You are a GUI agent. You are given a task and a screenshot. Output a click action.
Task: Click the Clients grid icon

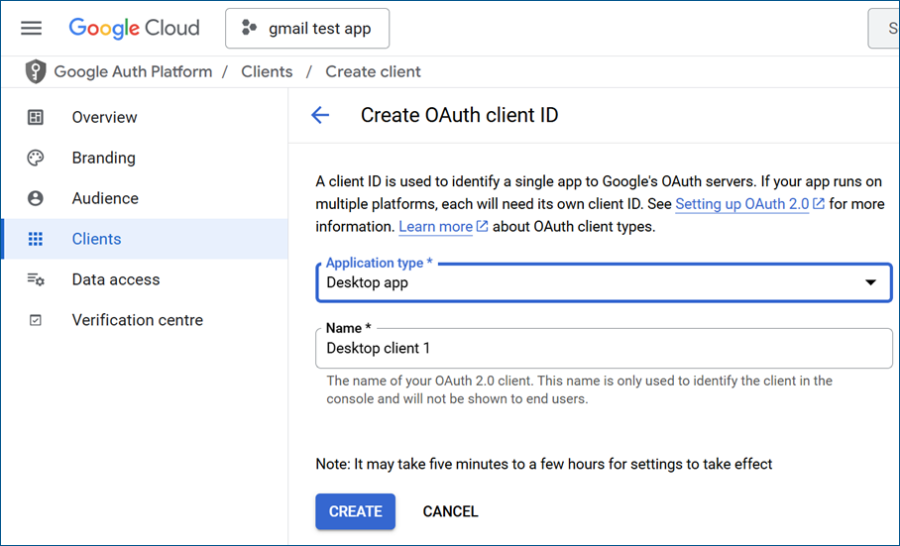(36, 239)
